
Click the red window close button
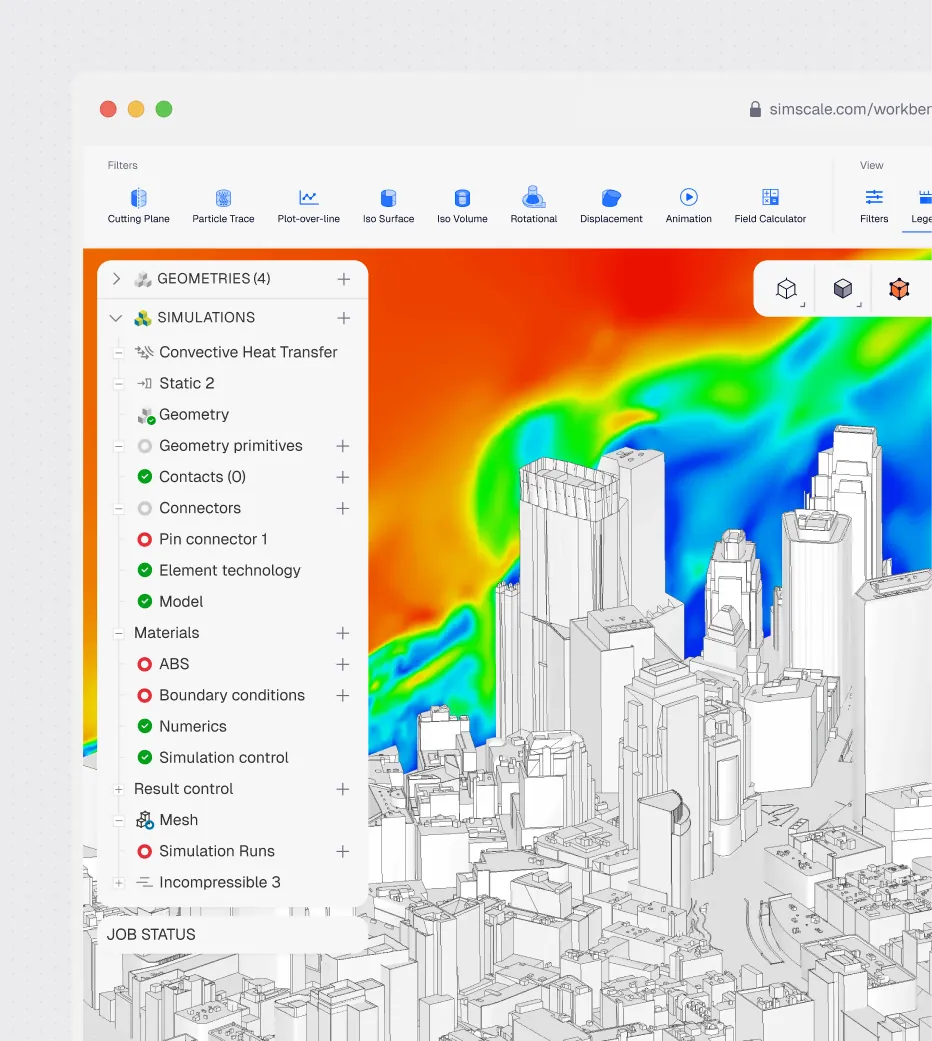pos(108,109)
